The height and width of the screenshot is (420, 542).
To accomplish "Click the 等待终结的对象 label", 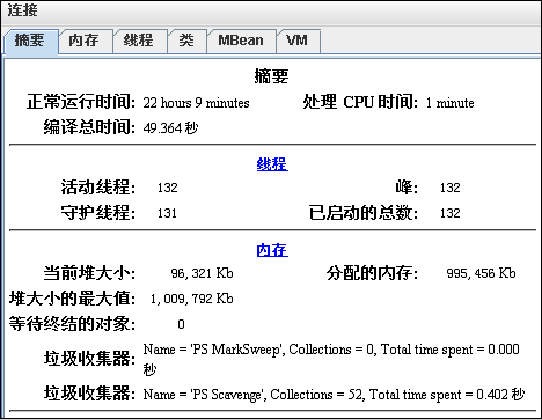I will pos(72,324).
